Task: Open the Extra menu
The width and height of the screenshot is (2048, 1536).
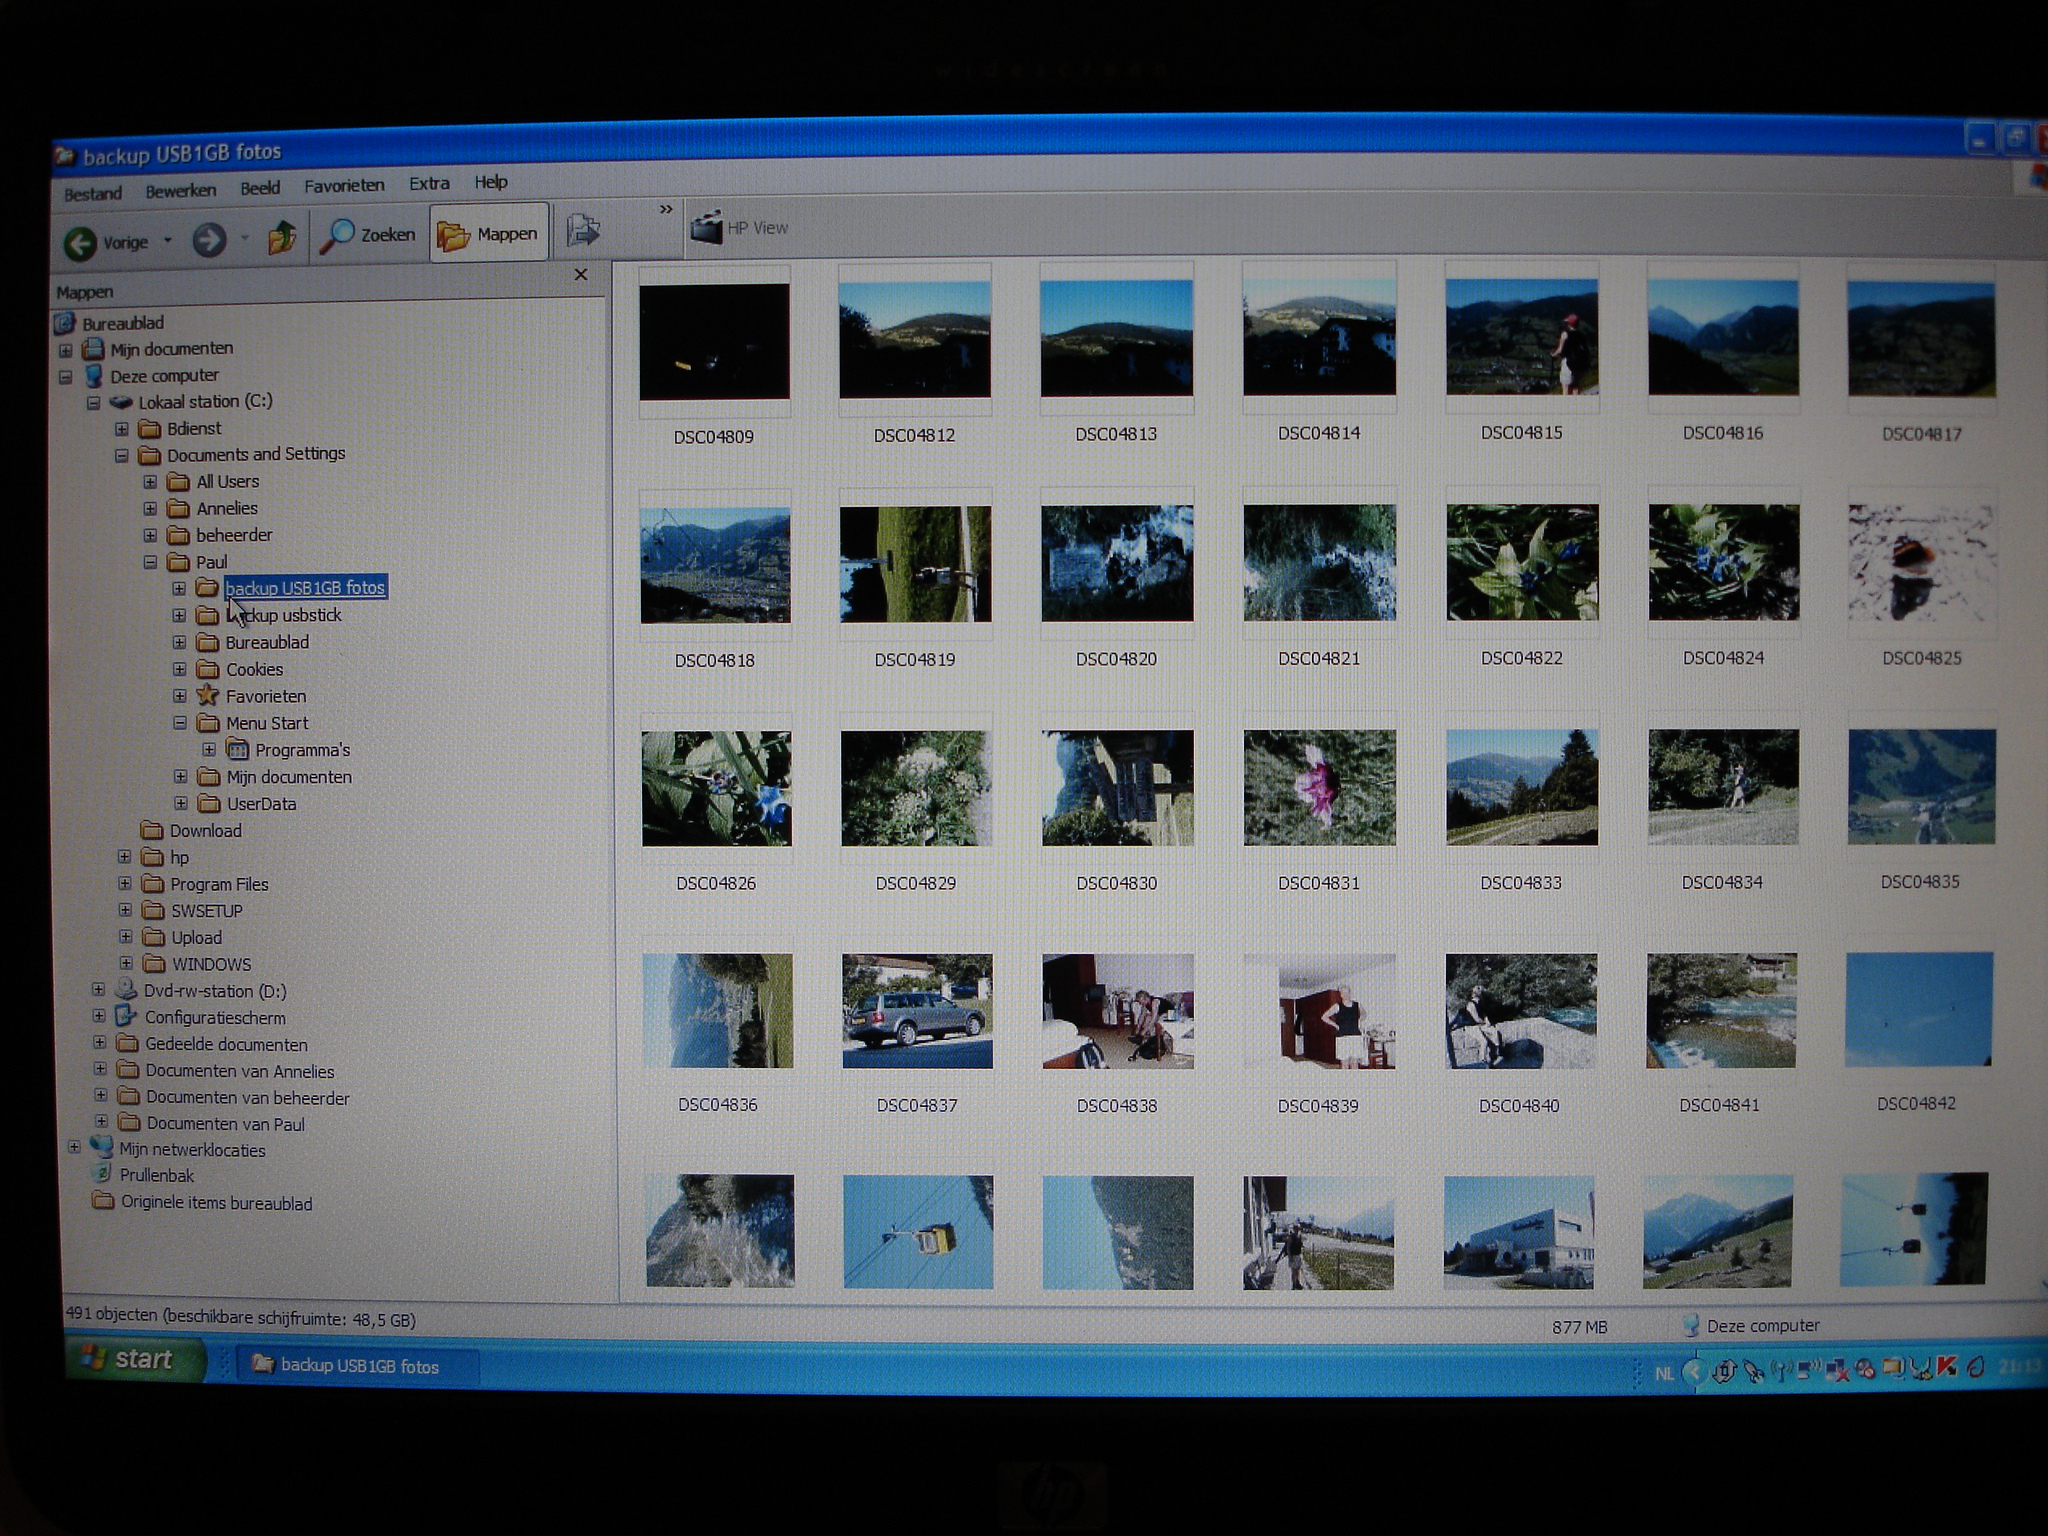Action: (x=429, y=184)
